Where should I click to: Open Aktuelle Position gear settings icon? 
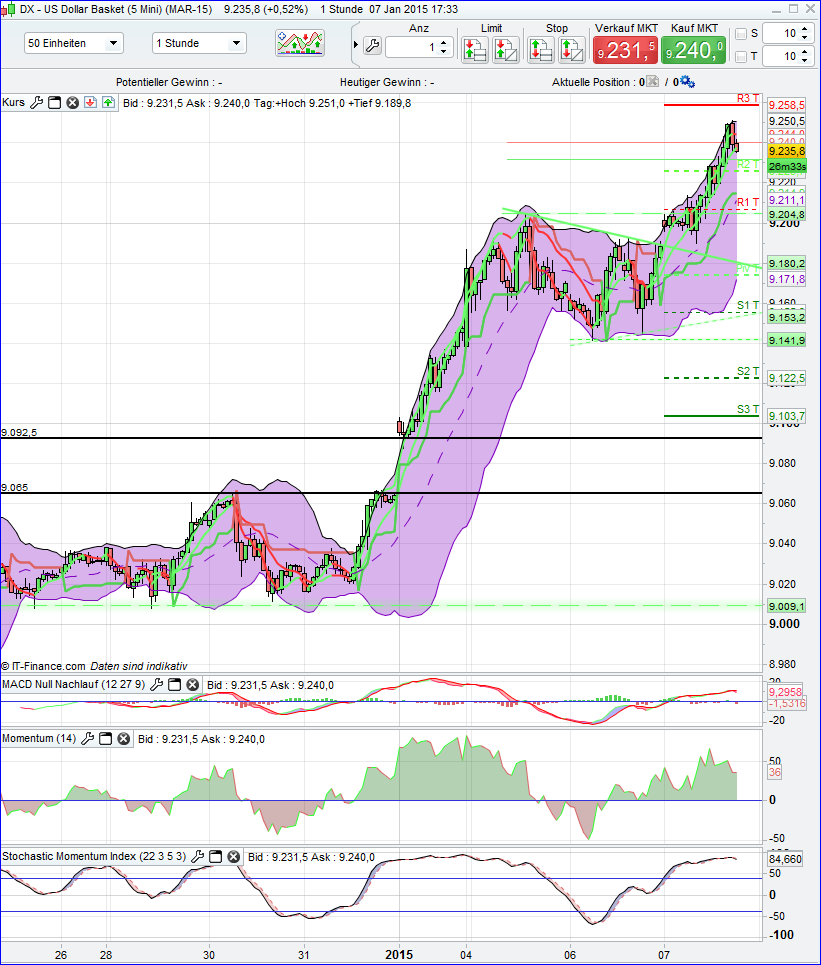(686, 83)
